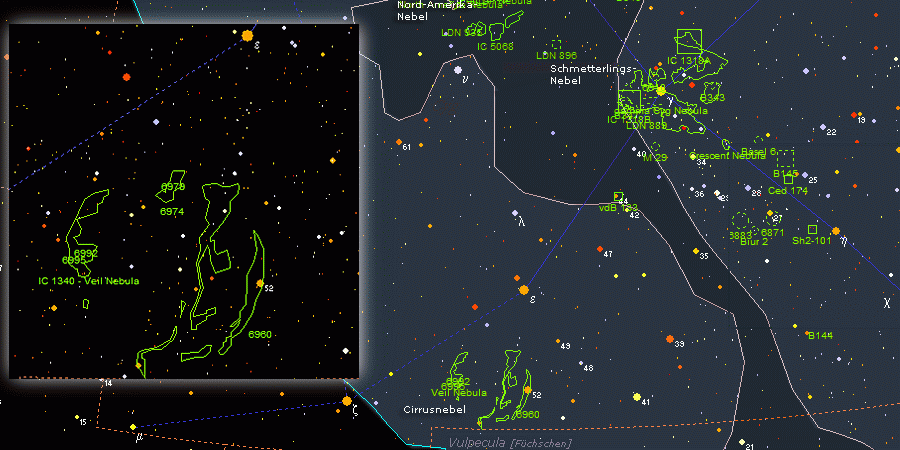
Task: Click the Sh2-101 square nebula marker
Action: tap(811, 229)
